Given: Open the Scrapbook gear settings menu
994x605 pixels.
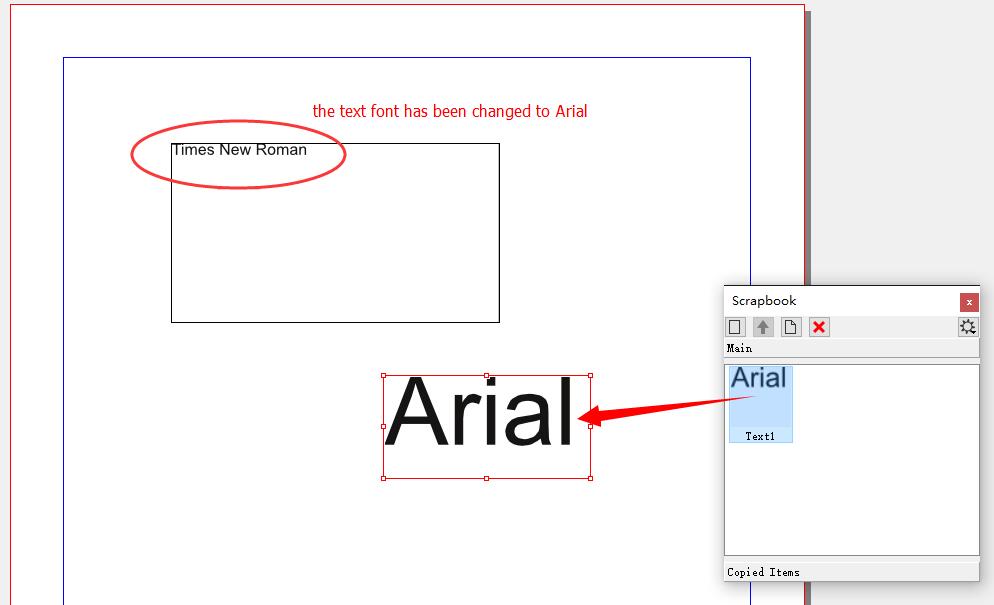Looking at the screenshot, I should [967, 327].
